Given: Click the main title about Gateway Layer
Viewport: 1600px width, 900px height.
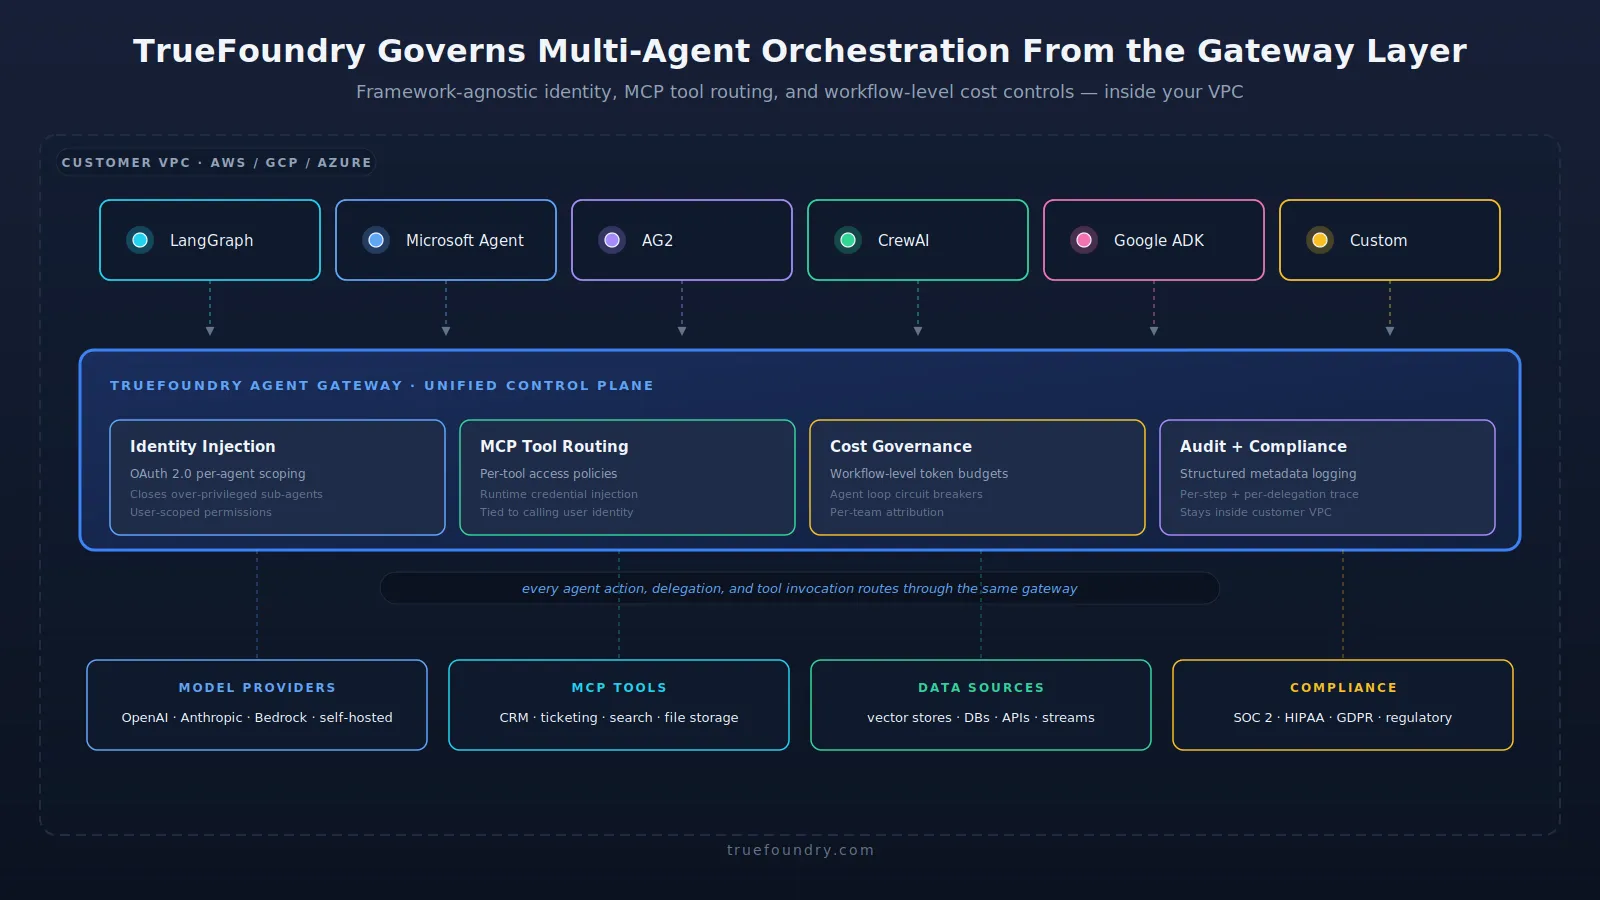Looking at the screenshot, I should coord(800,51).
